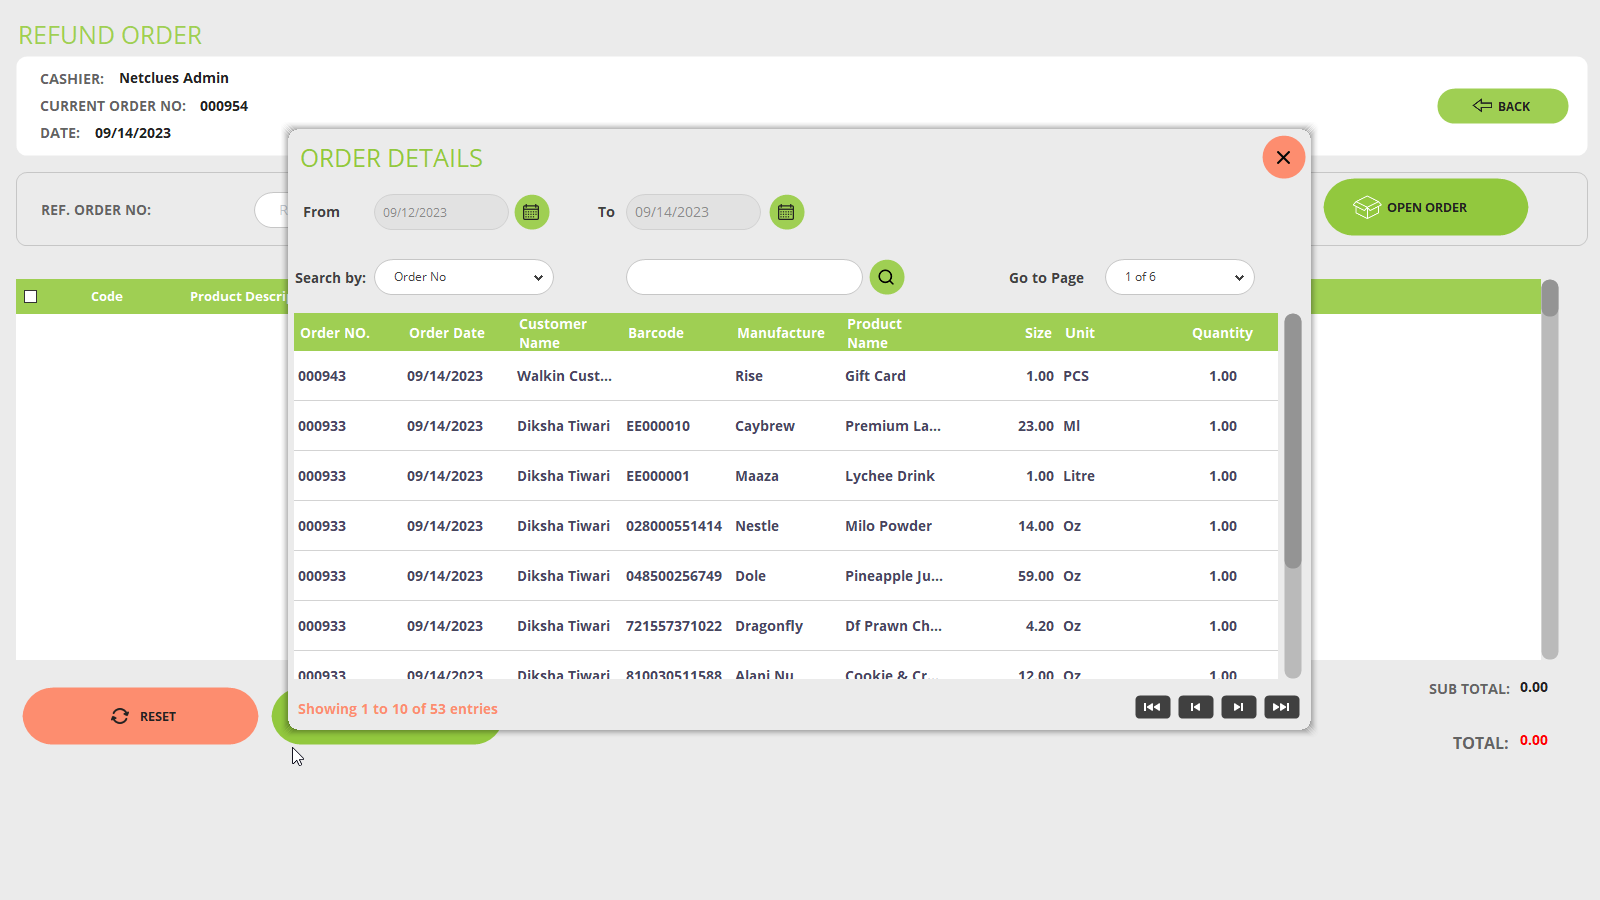Expand the Search by Order No dropdown
Viewport: 1600px width, 900px height.
[464, 277]
